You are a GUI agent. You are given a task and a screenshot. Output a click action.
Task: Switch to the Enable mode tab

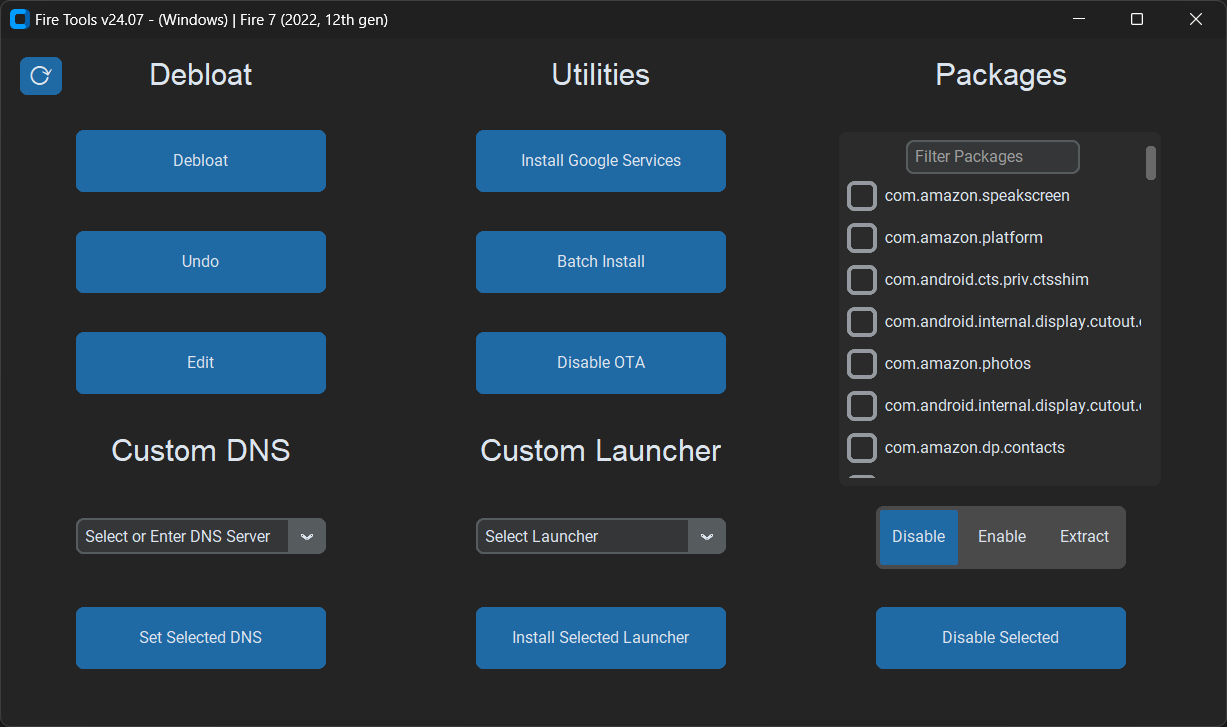(x=1002, y=537)
